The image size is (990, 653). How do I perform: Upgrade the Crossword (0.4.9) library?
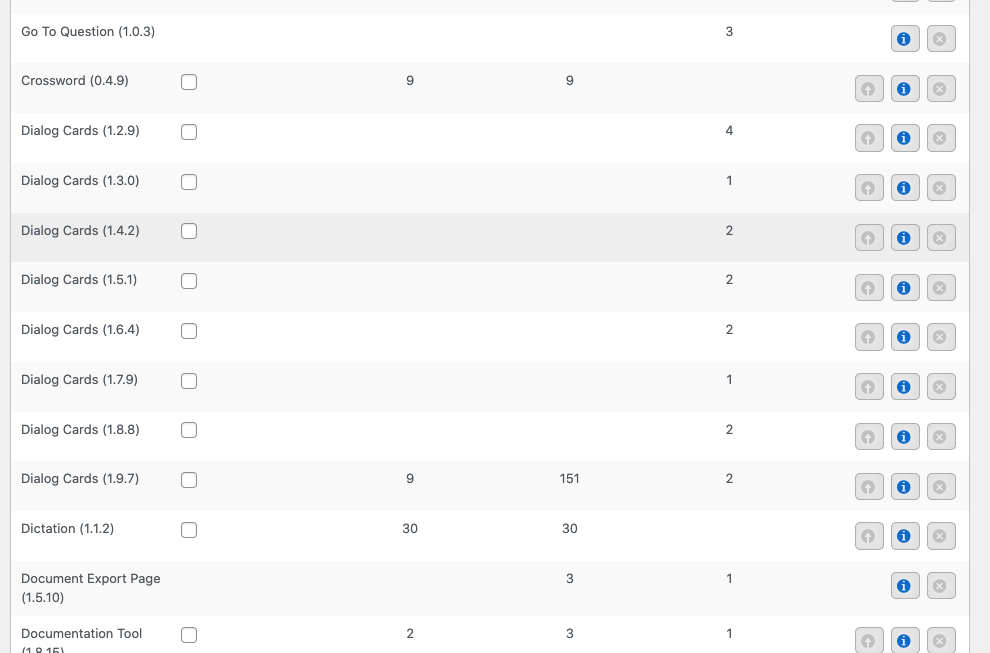(x=869, y=88)
